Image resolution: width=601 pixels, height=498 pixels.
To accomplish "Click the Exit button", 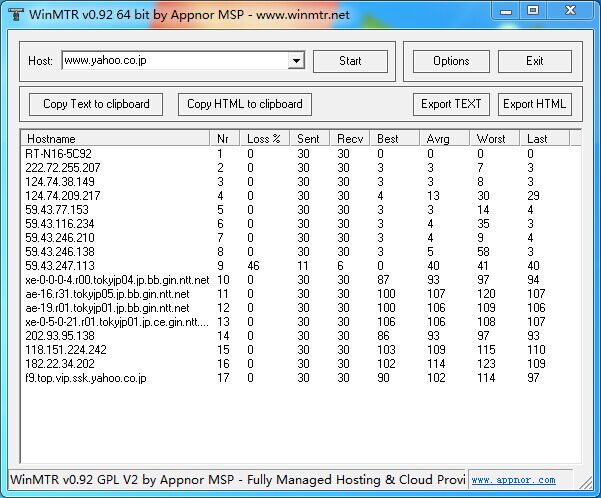I will (x=535, y=61).
